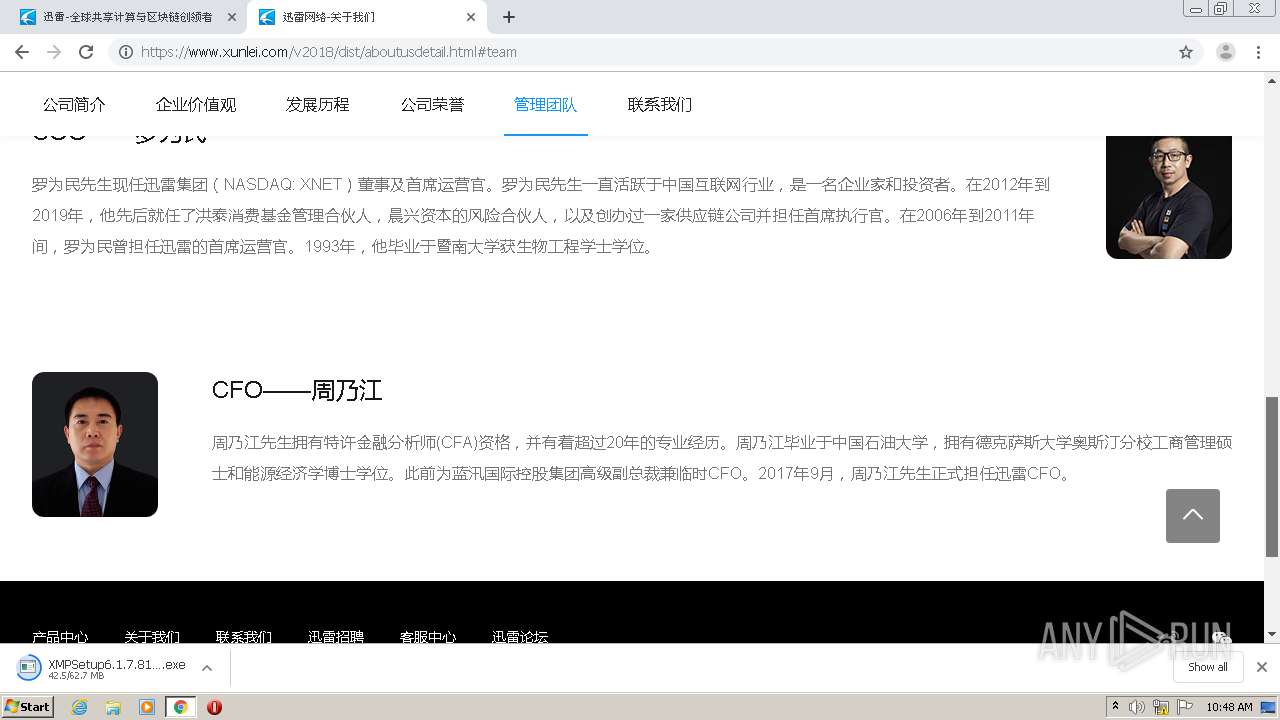Viewport: 1280px width, 720px height.
Task: Open the Windows Start menu
Action: pos(28,707)
